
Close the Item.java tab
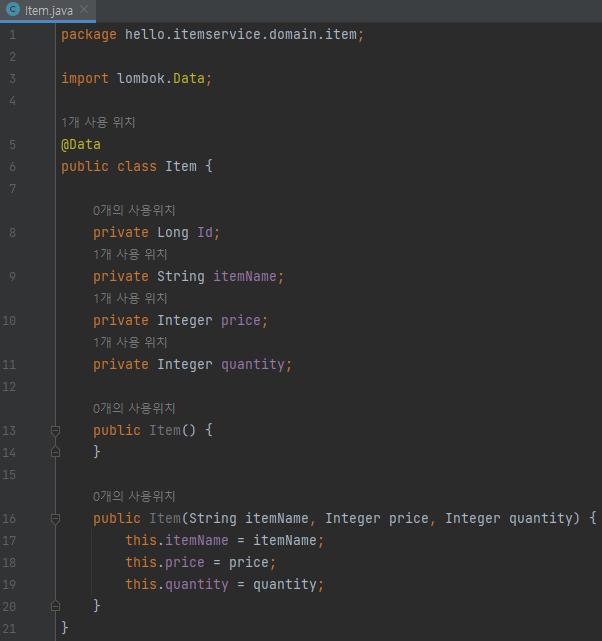(x=84, y=9)
